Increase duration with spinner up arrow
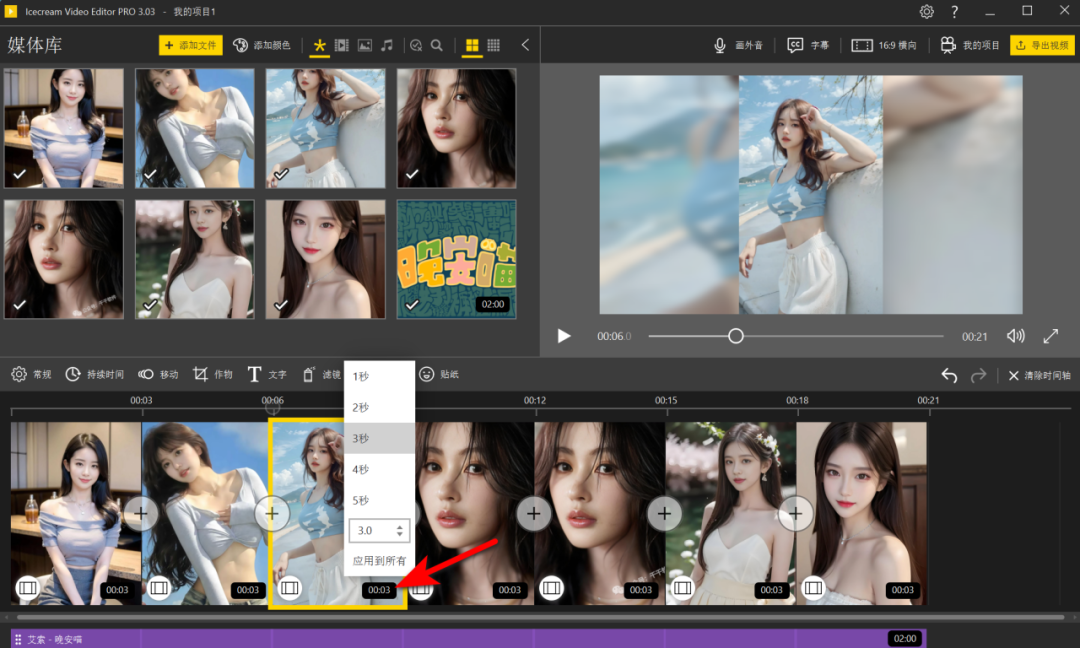This screenshot has width=1080, height=648. pos(399,526)
